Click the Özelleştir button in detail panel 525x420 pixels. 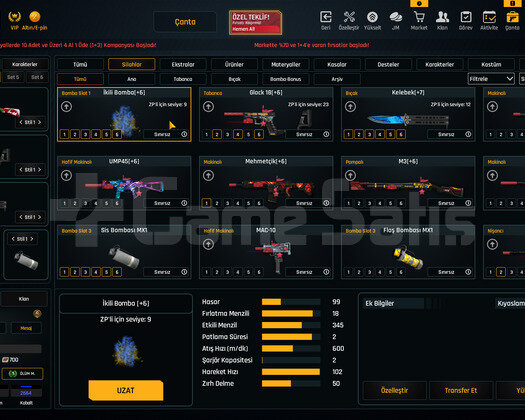coord(394,391)
